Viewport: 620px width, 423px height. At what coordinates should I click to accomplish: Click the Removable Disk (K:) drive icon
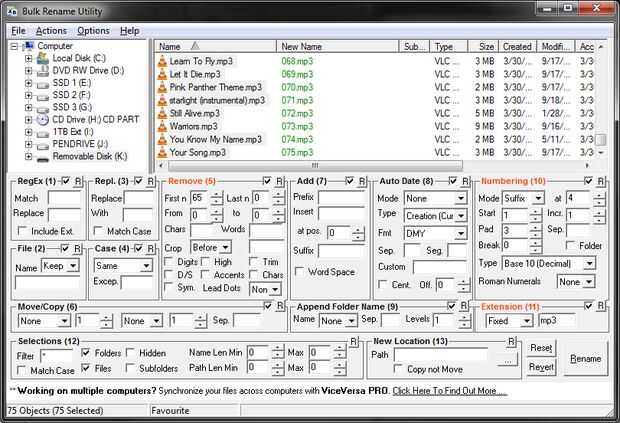[43, 158]
